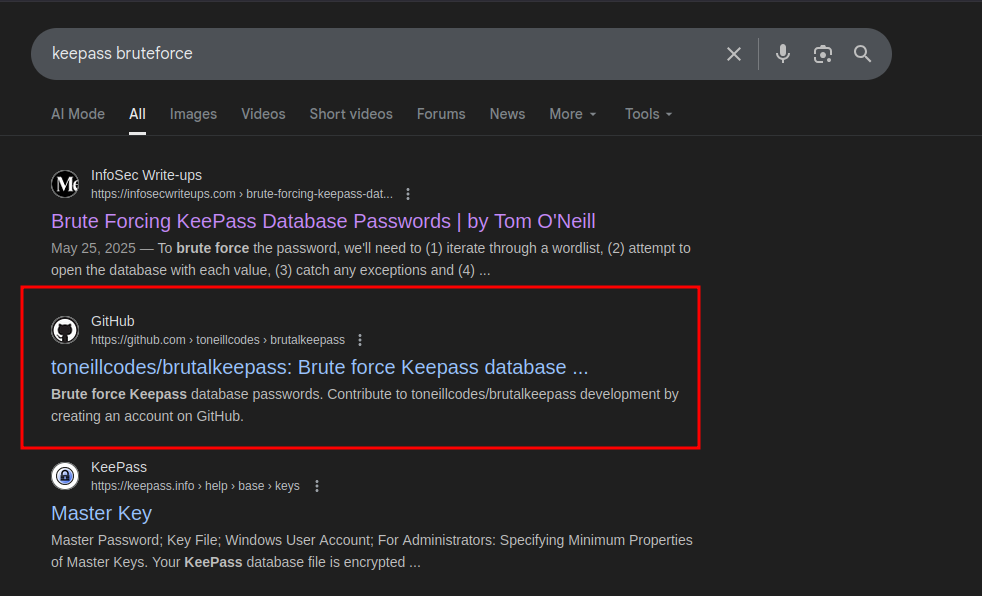The width and height of the screenshot is (982, 596).
Task: Open the toneillcodes/brutalkeepass GitHub link
Action: [319, 367]
